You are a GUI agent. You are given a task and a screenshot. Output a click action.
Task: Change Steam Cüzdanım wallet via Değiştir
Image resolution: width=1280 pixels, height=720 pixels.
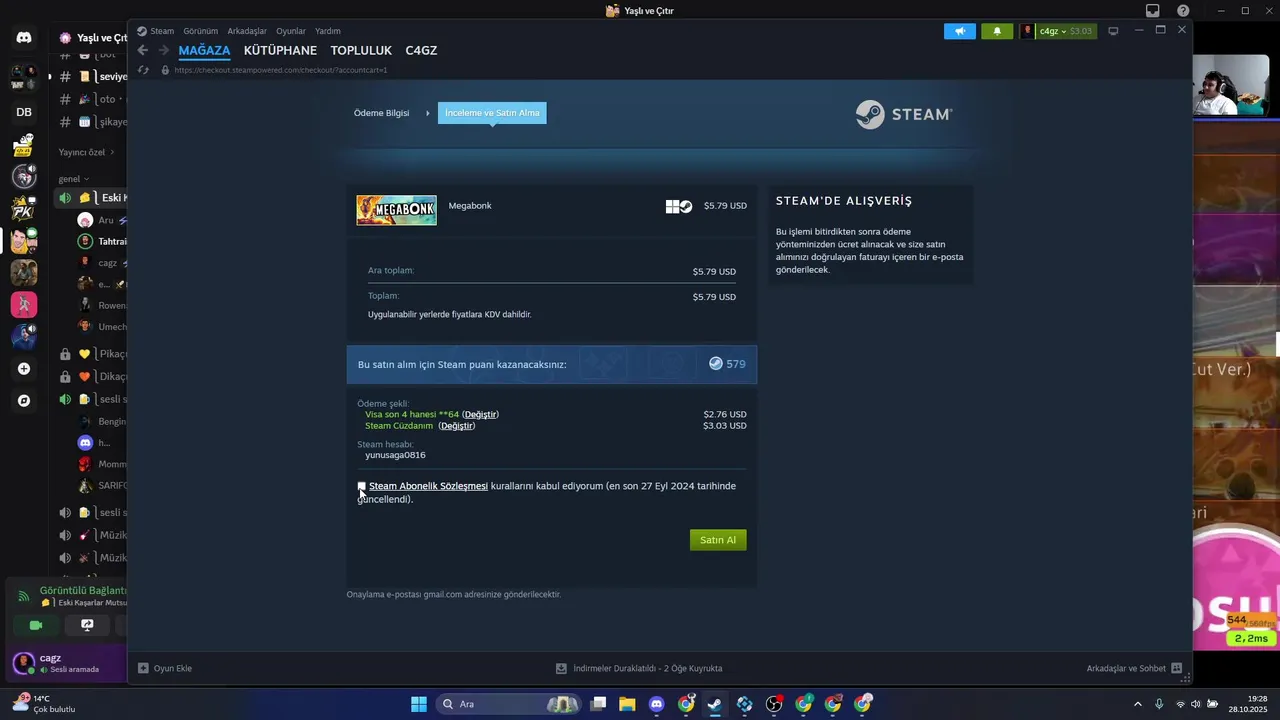click(457, 426)
